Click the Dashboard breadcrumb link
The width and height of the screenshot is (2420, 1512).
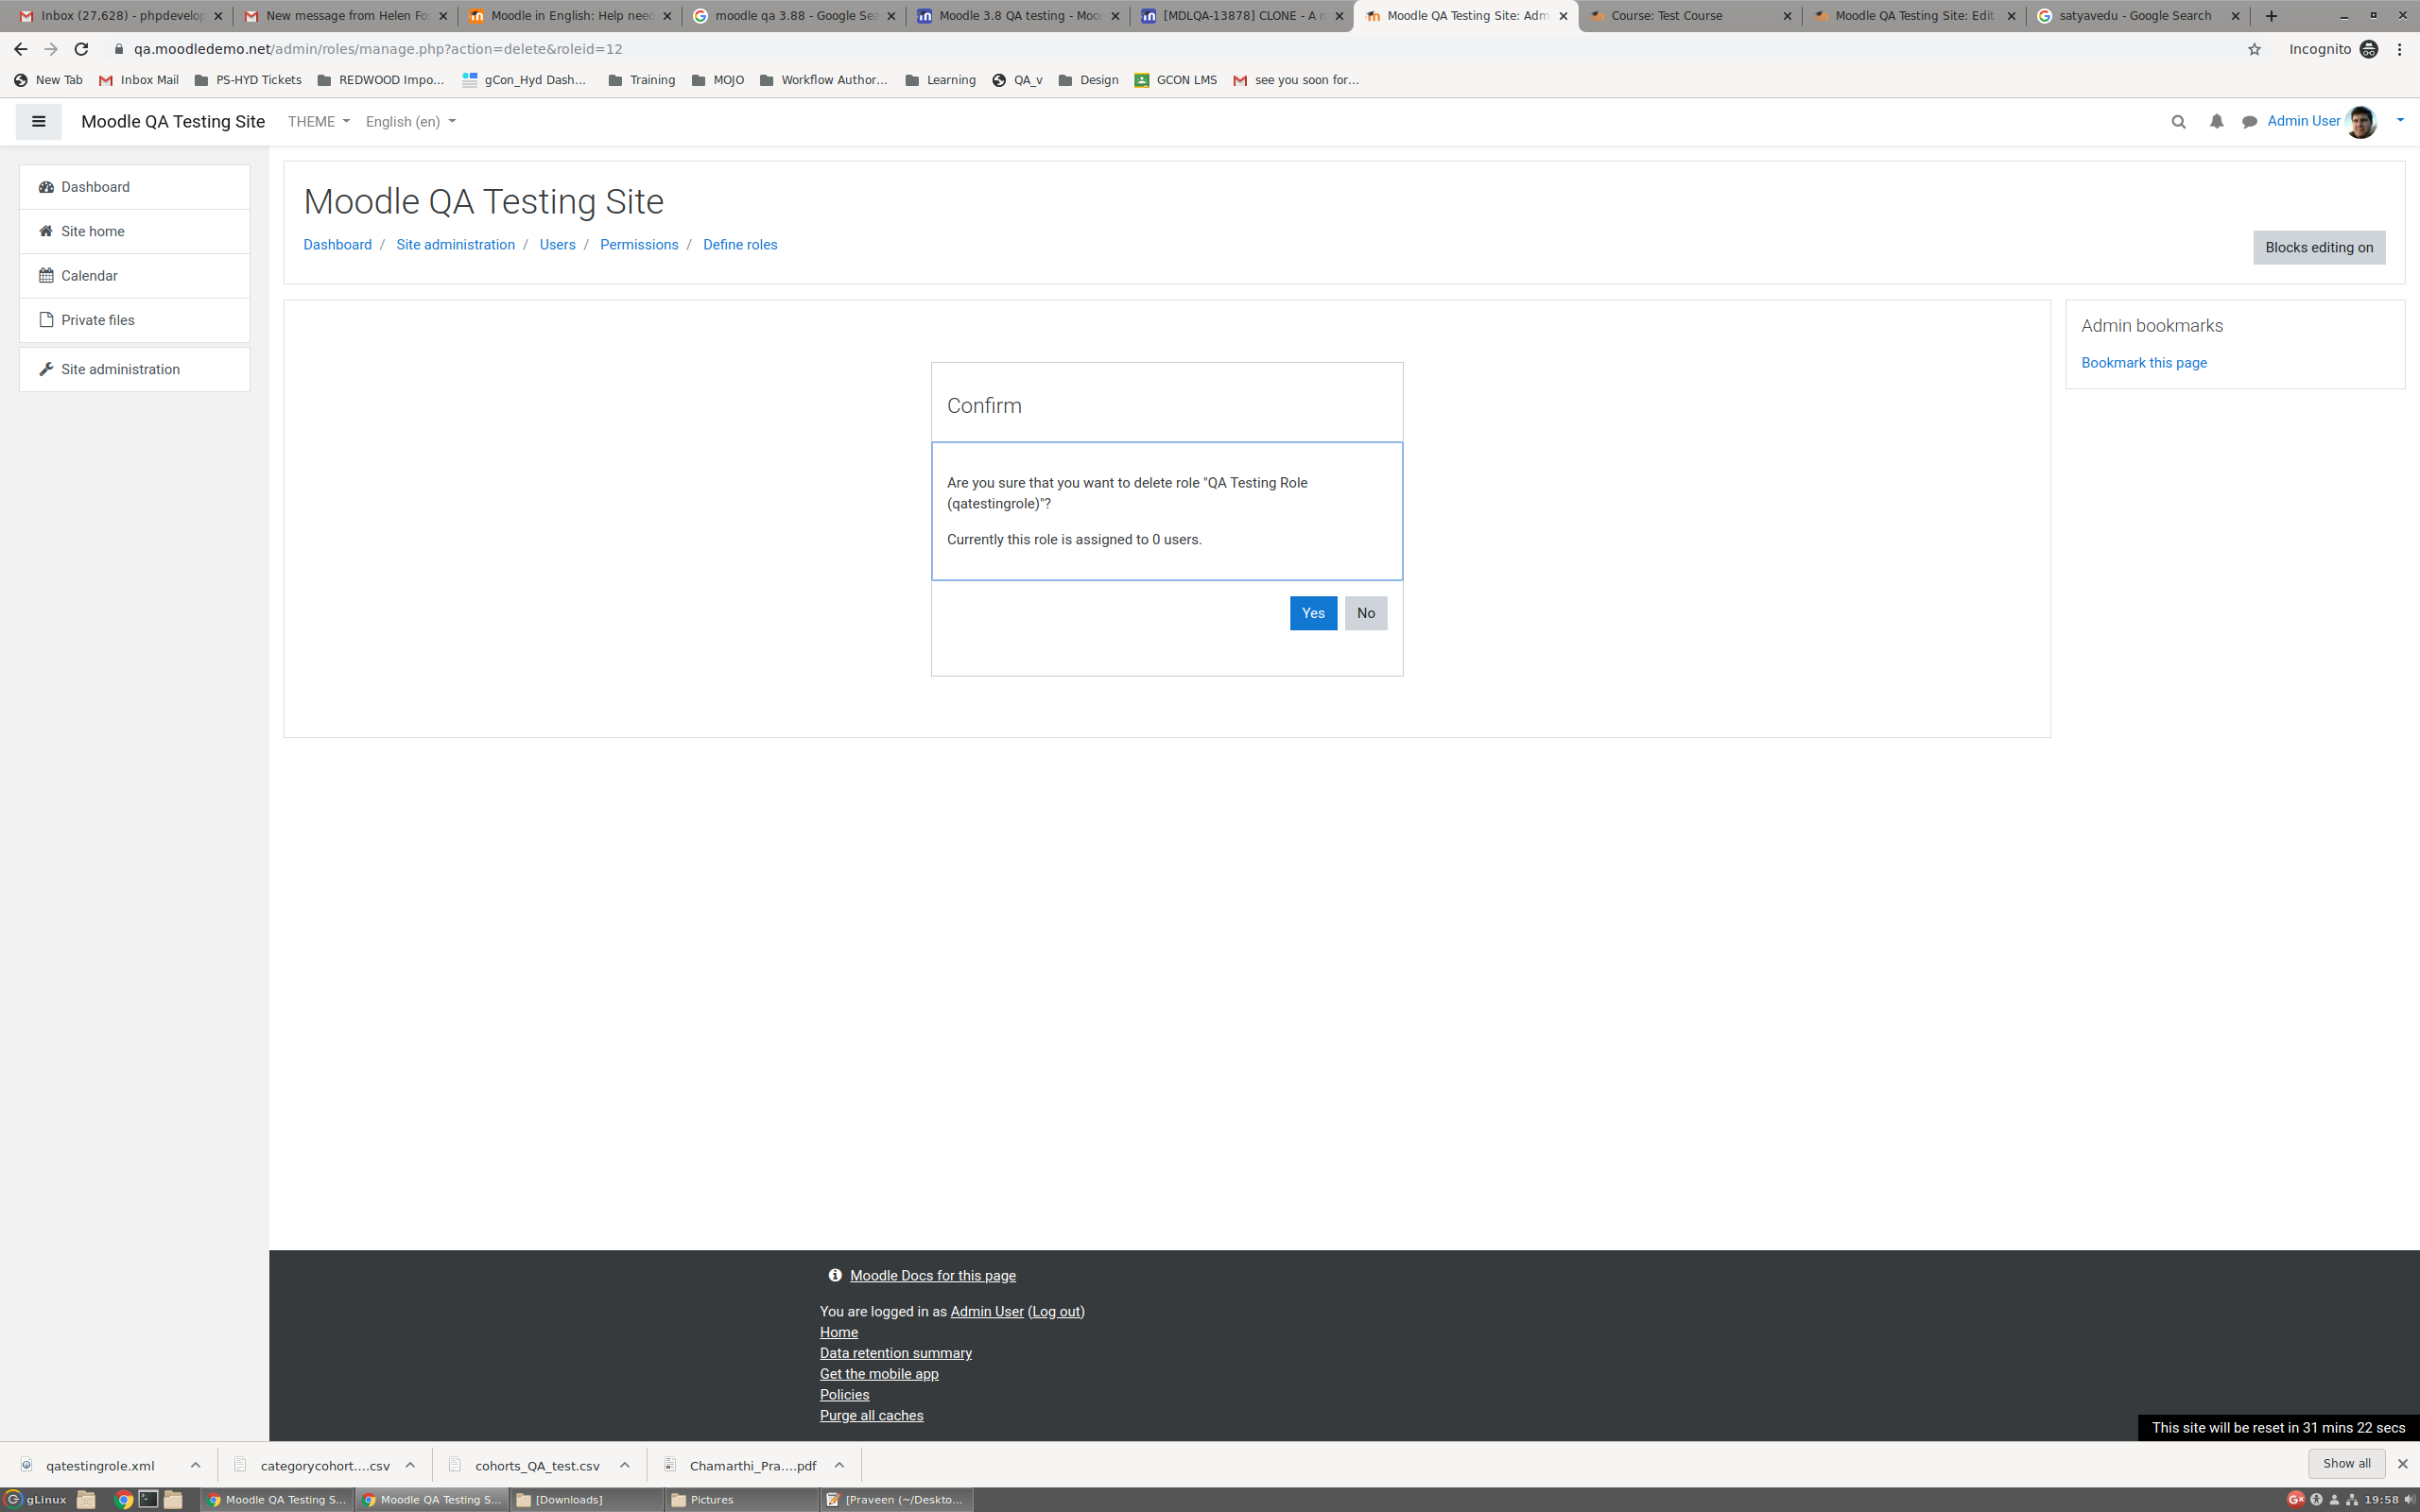pos(337,245)
